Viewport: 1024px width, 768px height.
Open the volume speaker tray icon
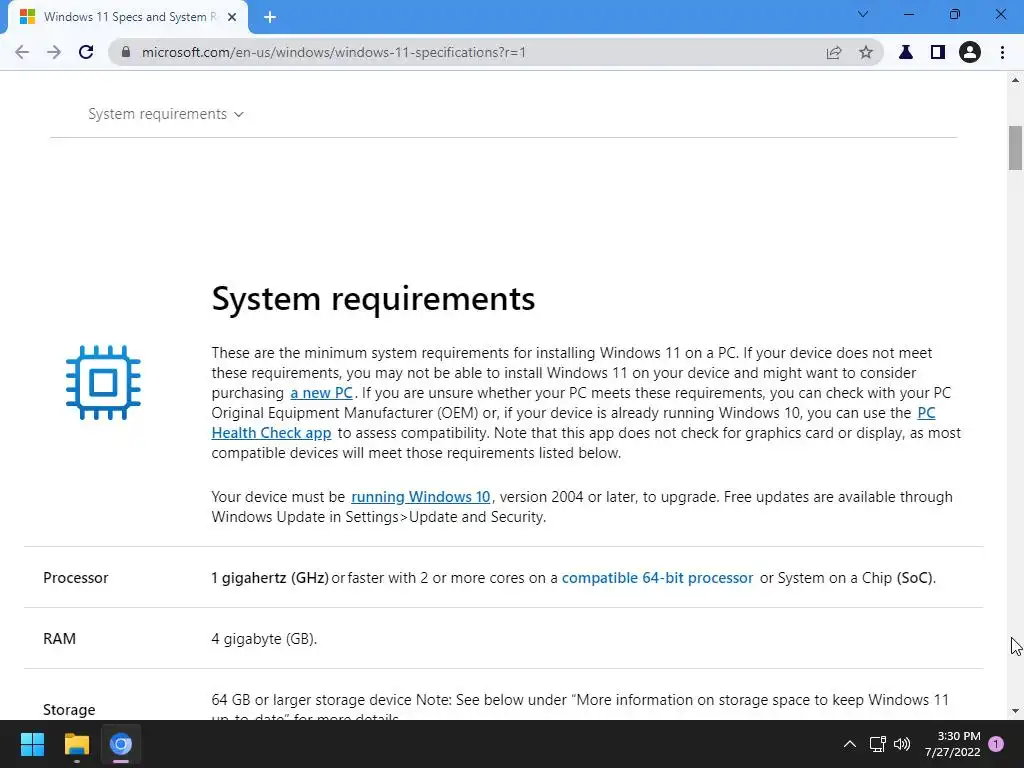(902, 744)
